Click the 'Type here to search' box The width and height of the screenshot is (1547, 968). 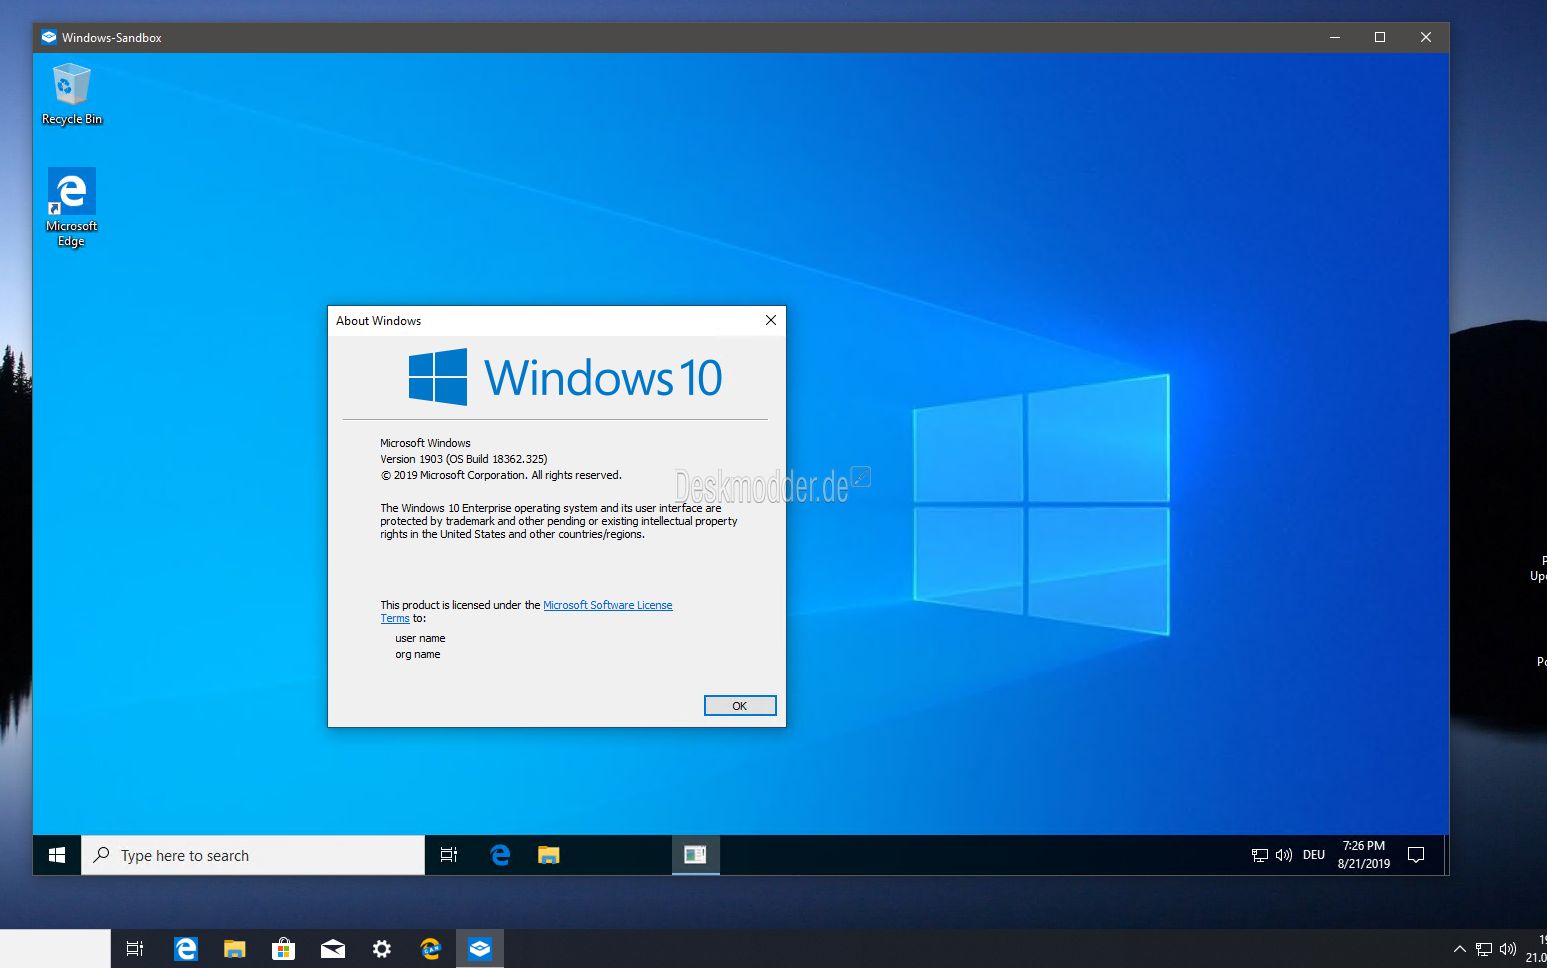pyautogui.click(x=253, y=855)
